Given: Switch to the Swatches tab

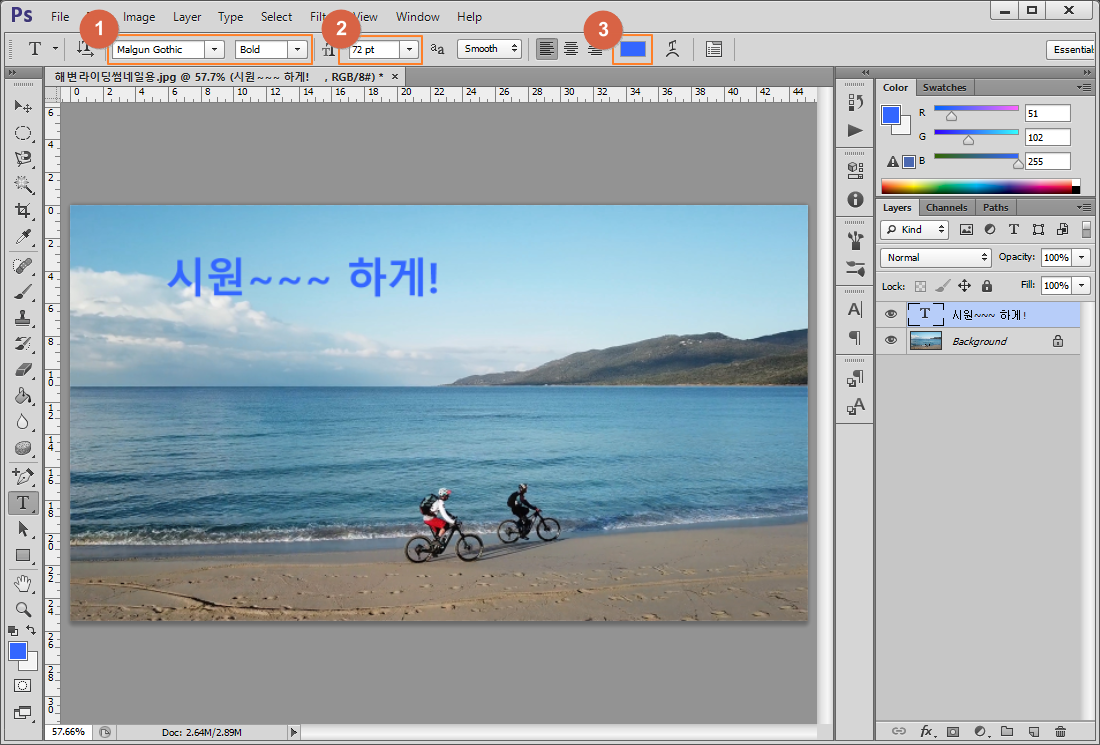Looking at the screenshot, I should tap(944, 88).
